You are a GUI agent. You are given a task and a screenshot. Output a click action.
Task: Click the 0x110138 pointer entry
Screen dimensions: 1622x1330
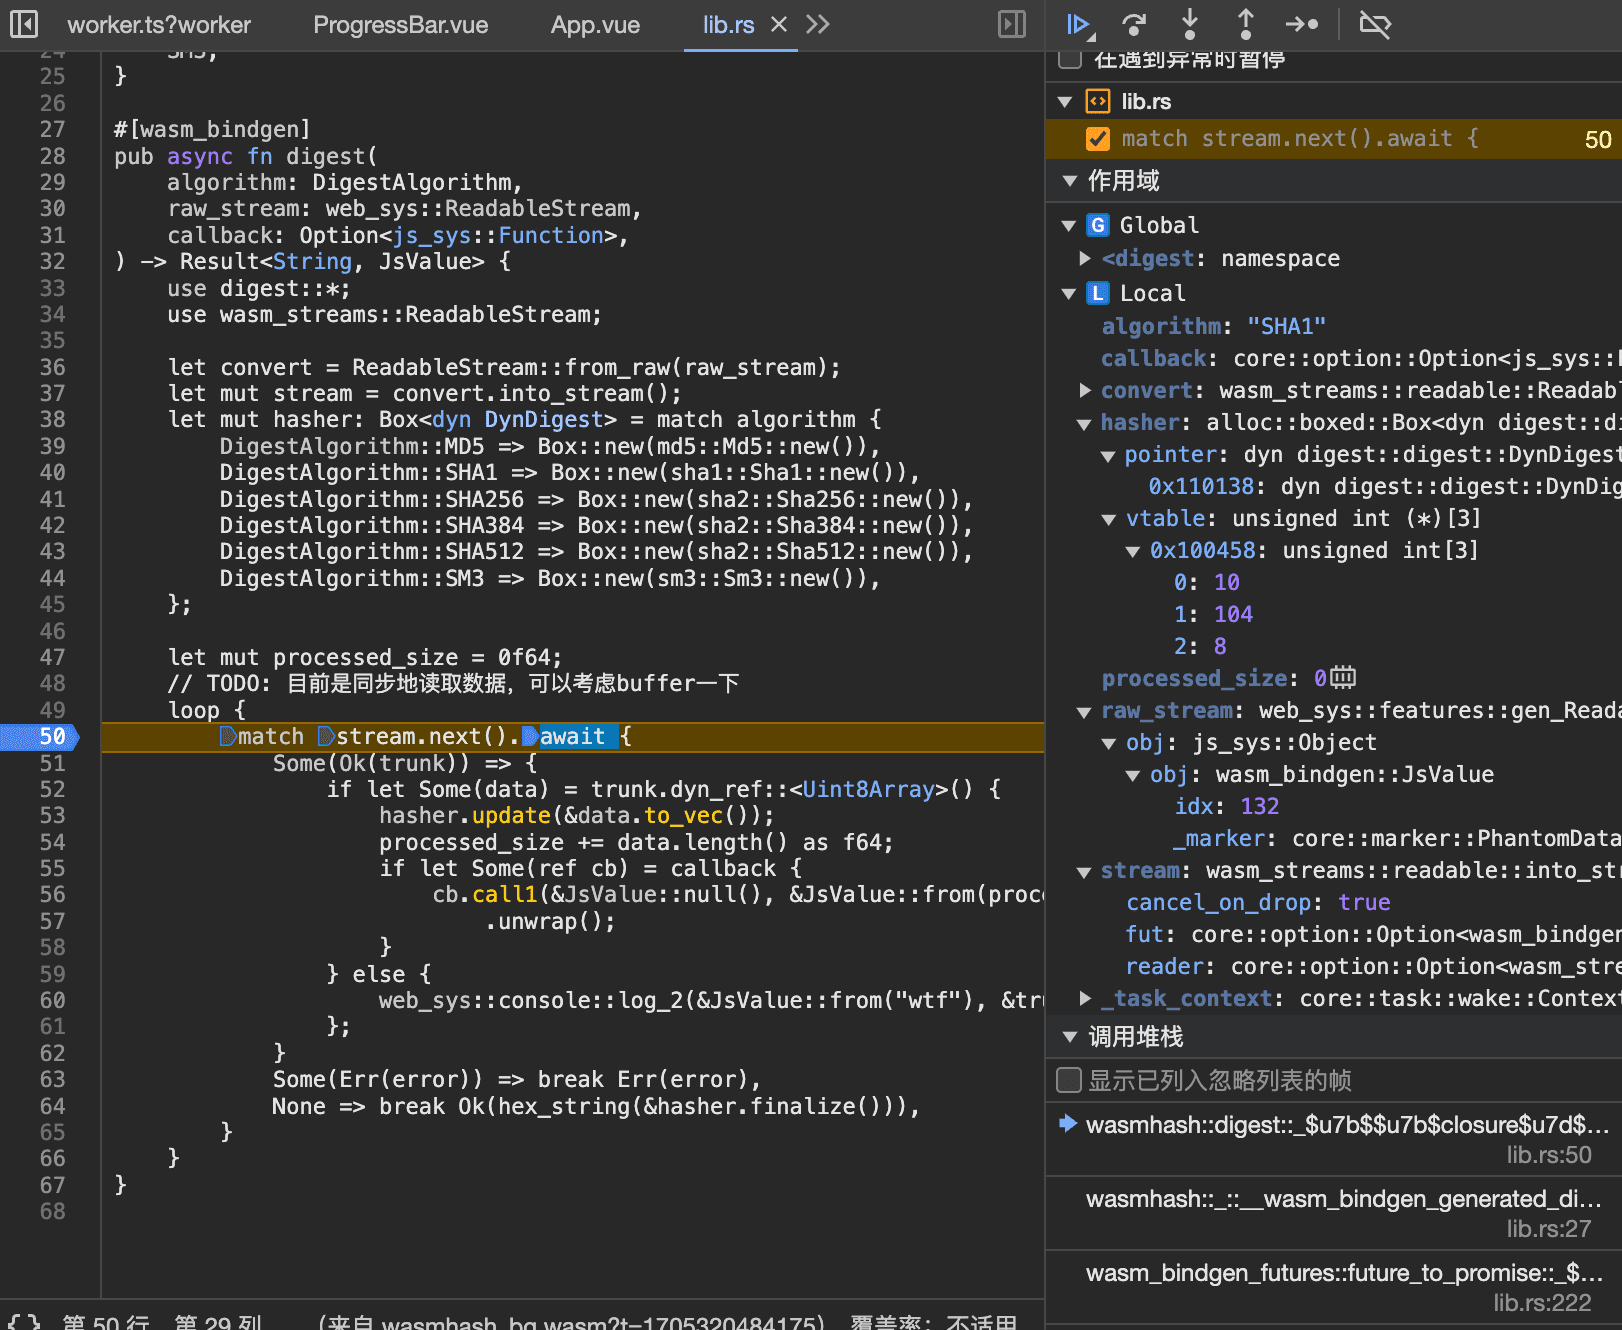(x=1385, y=486)
